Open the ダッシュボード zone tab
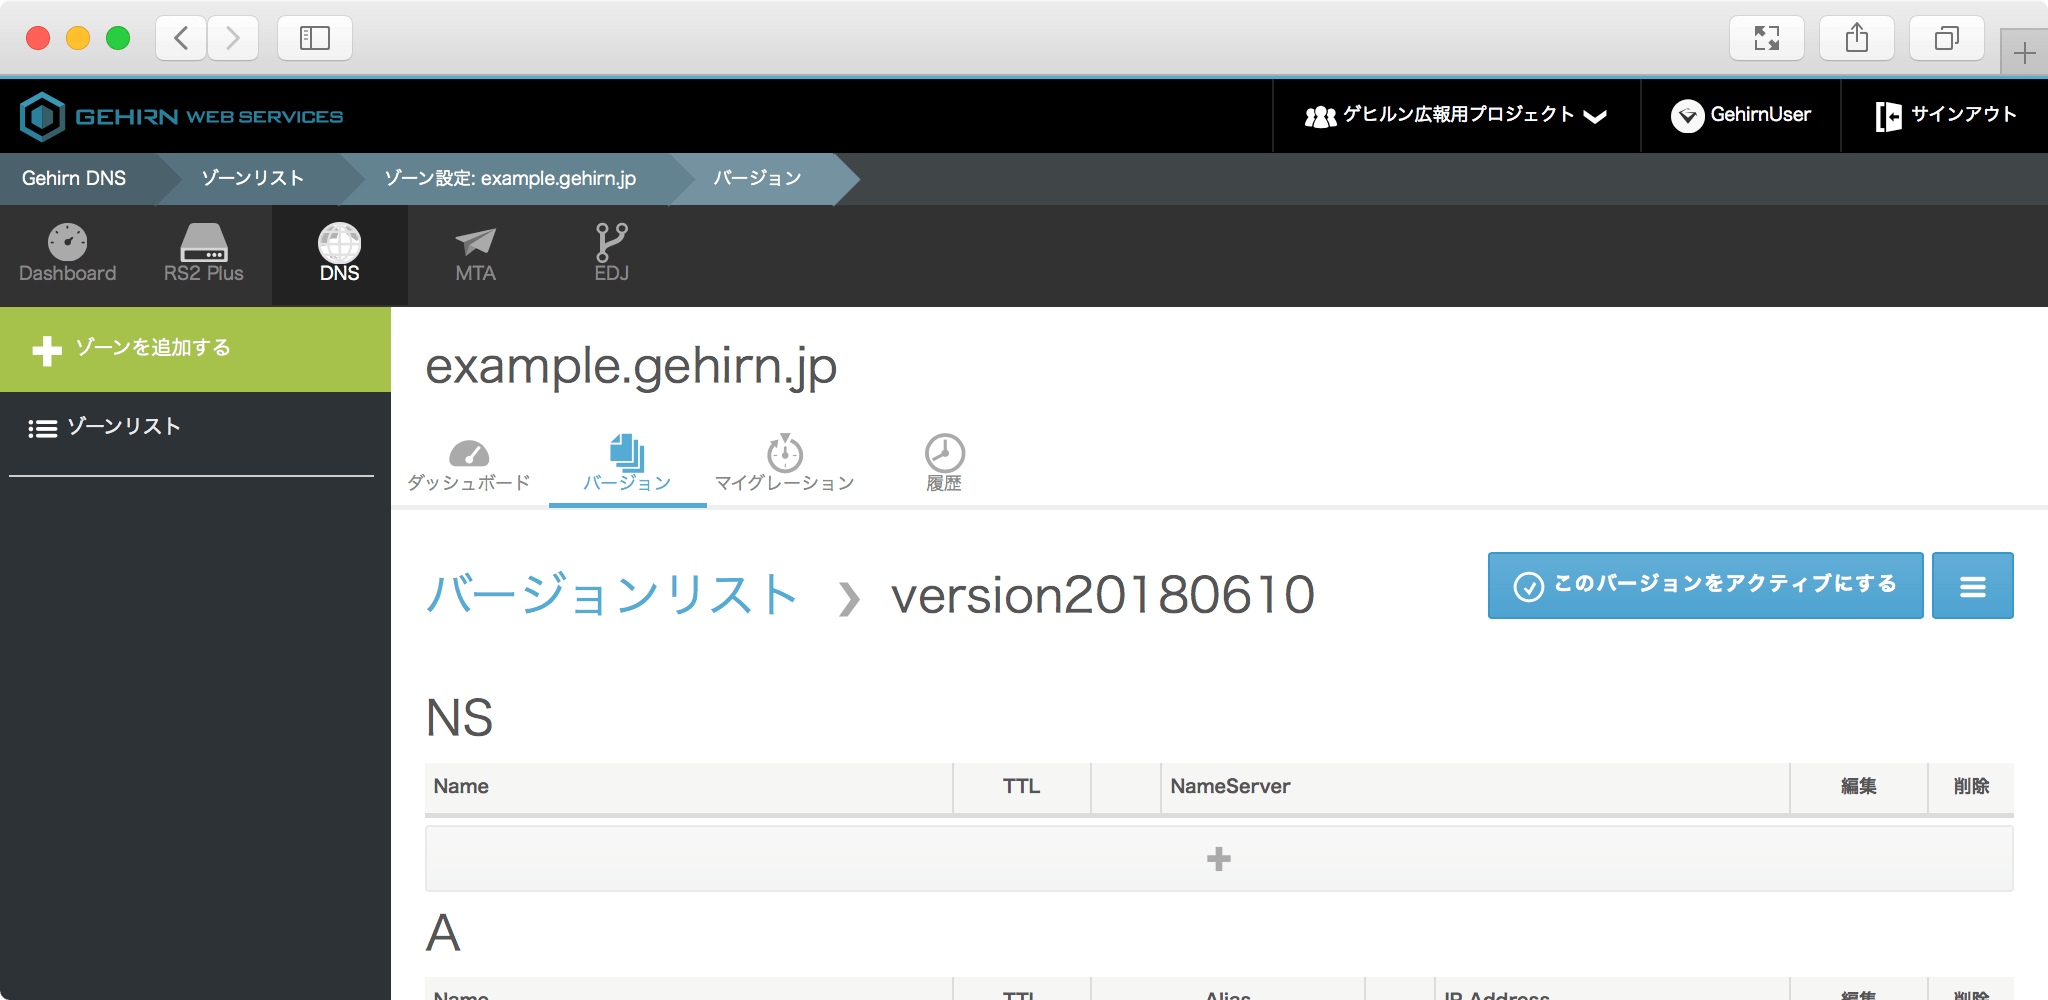The image size is (2048, 1000). click(x=468, y=465)
